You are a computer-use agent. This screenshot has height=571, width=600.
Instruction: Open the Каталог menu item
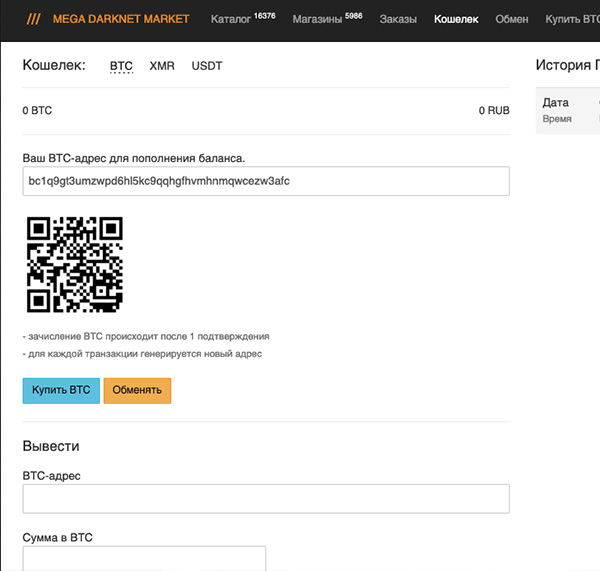[x=231, y=19]
